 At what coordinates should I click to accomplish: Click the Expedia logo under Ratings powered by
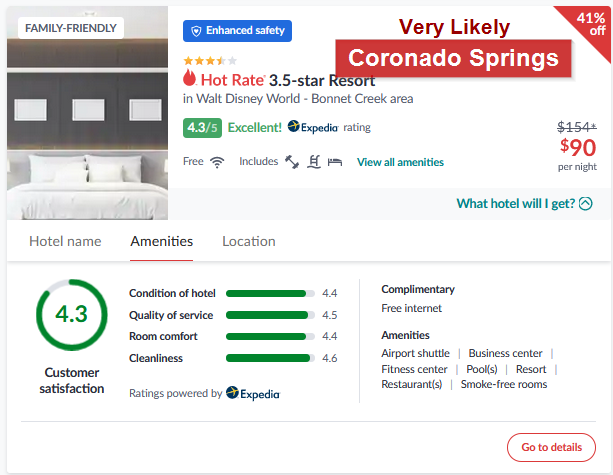(253, 393)
